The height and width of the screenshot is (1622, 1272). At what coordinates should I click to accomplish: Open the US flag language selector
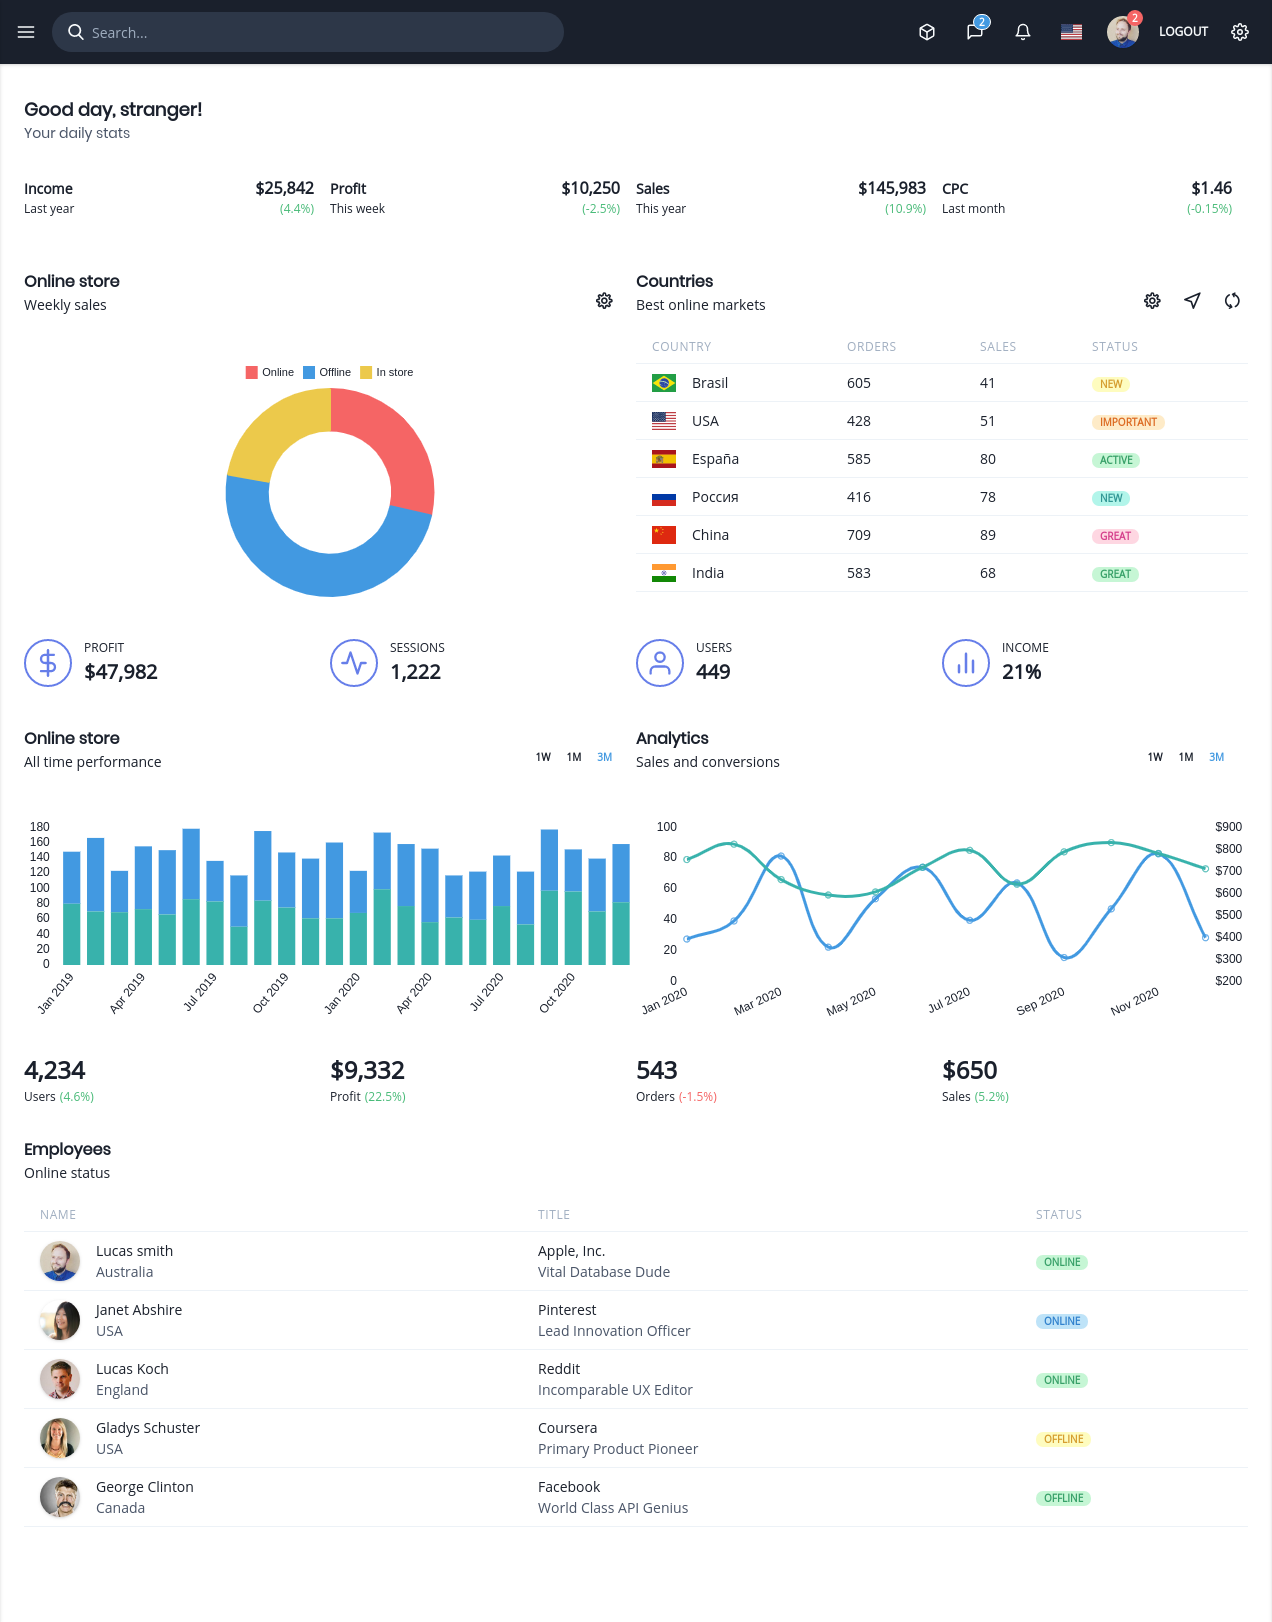point(1071,32)
